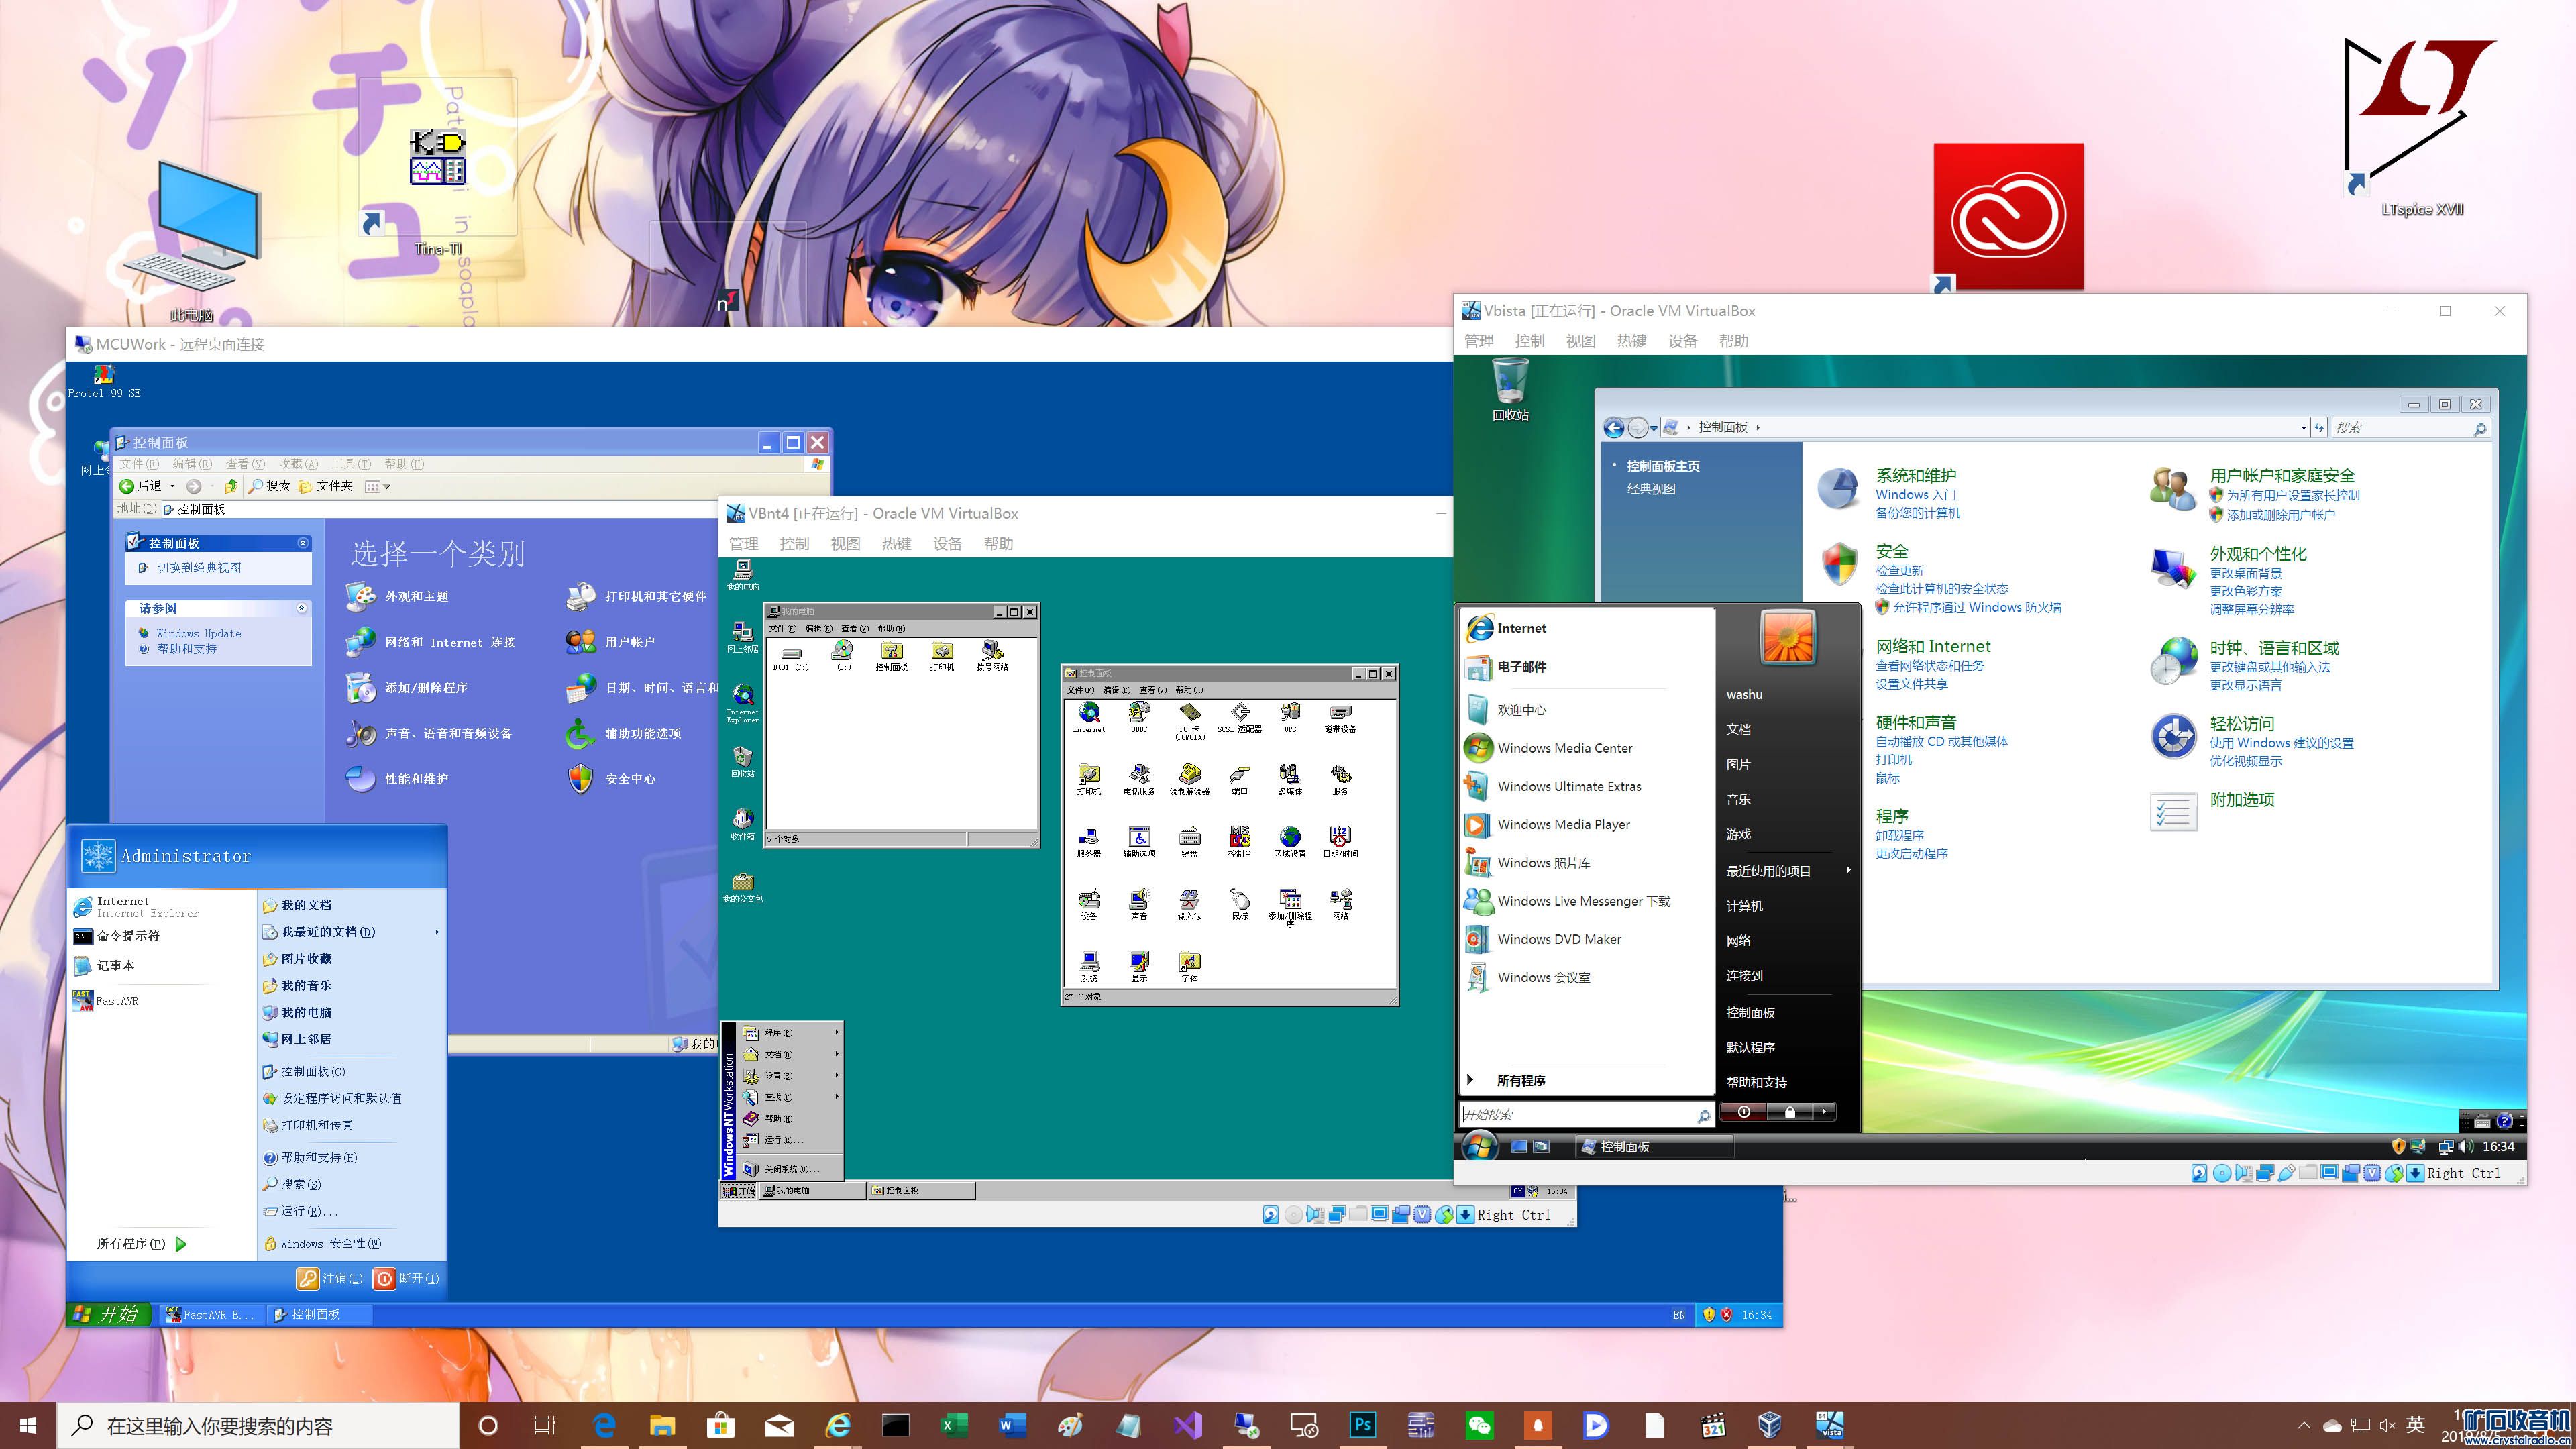Click Windows 10 taskbar search box
This screenshot has width=2576, height=1449.
(258, 1425)
